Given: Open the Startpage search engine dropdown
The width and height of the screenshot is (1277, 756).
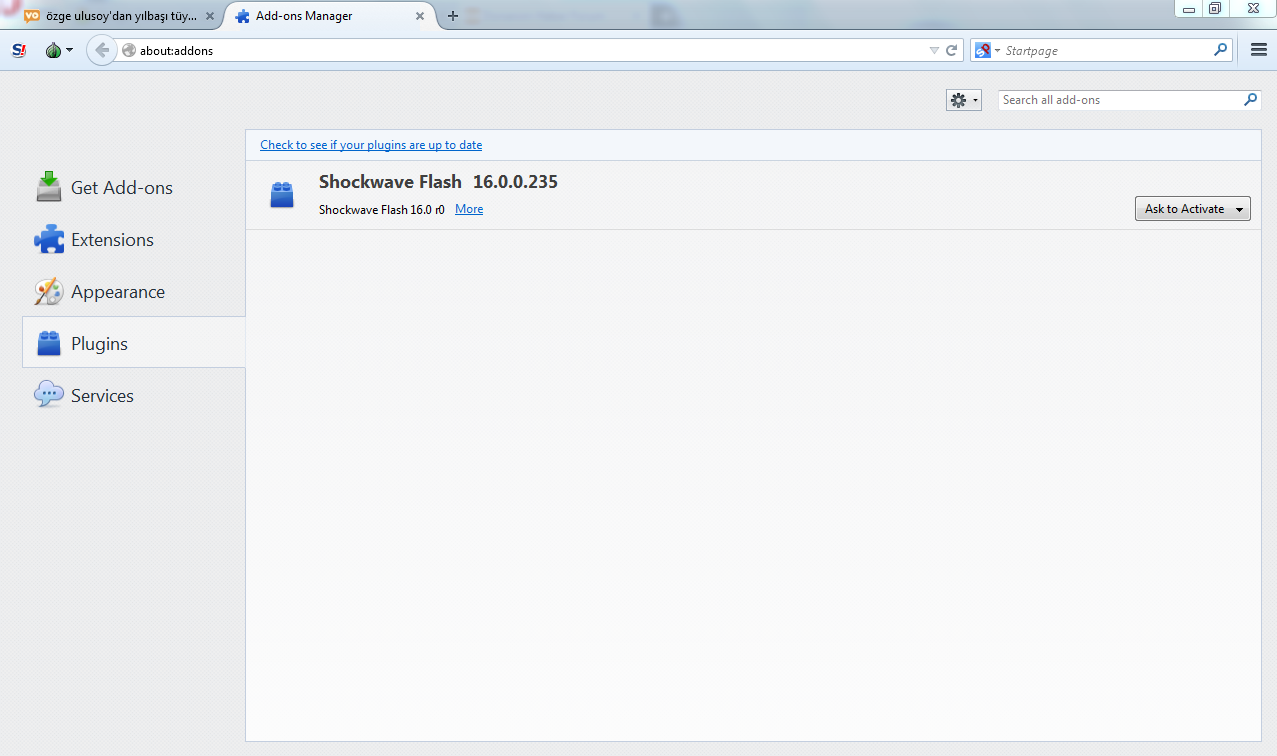Looking at the screenshot, I should (988, 50).
